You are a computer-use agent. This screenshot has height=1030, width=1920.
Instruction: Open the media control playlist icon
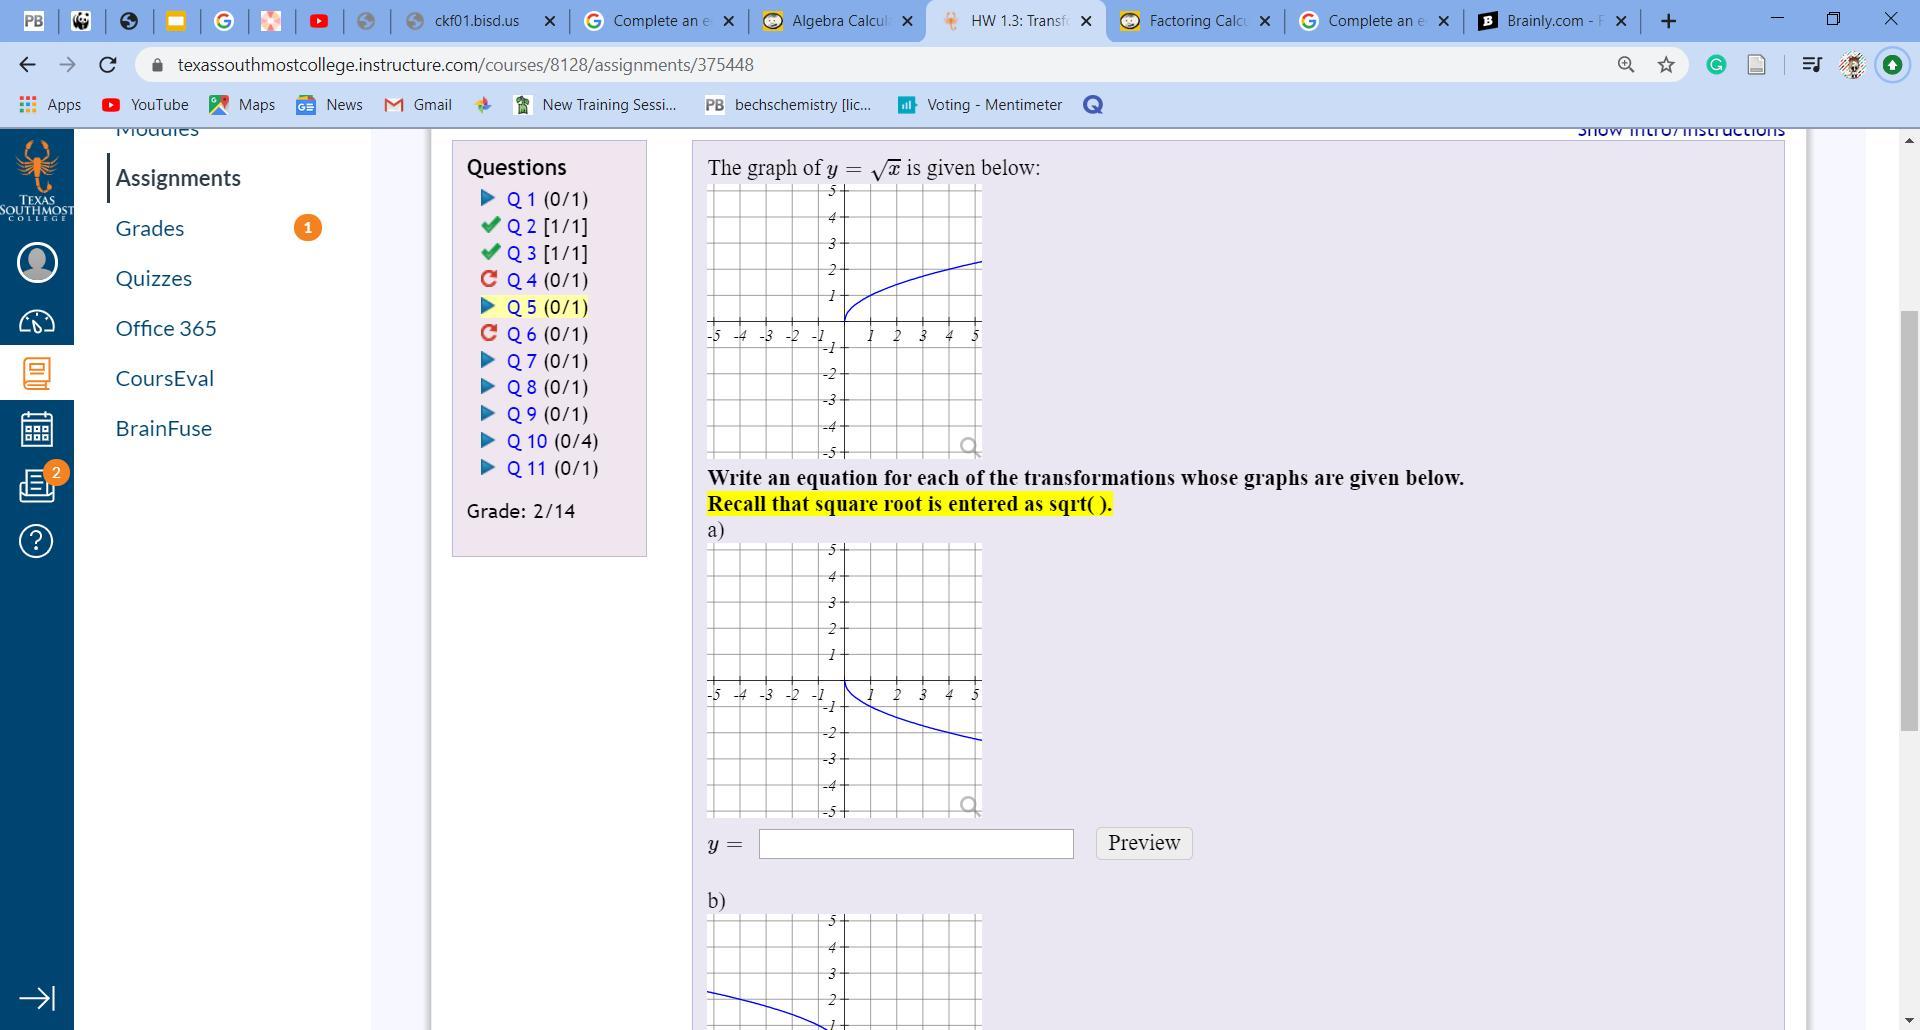click(x=1811, y=65)
